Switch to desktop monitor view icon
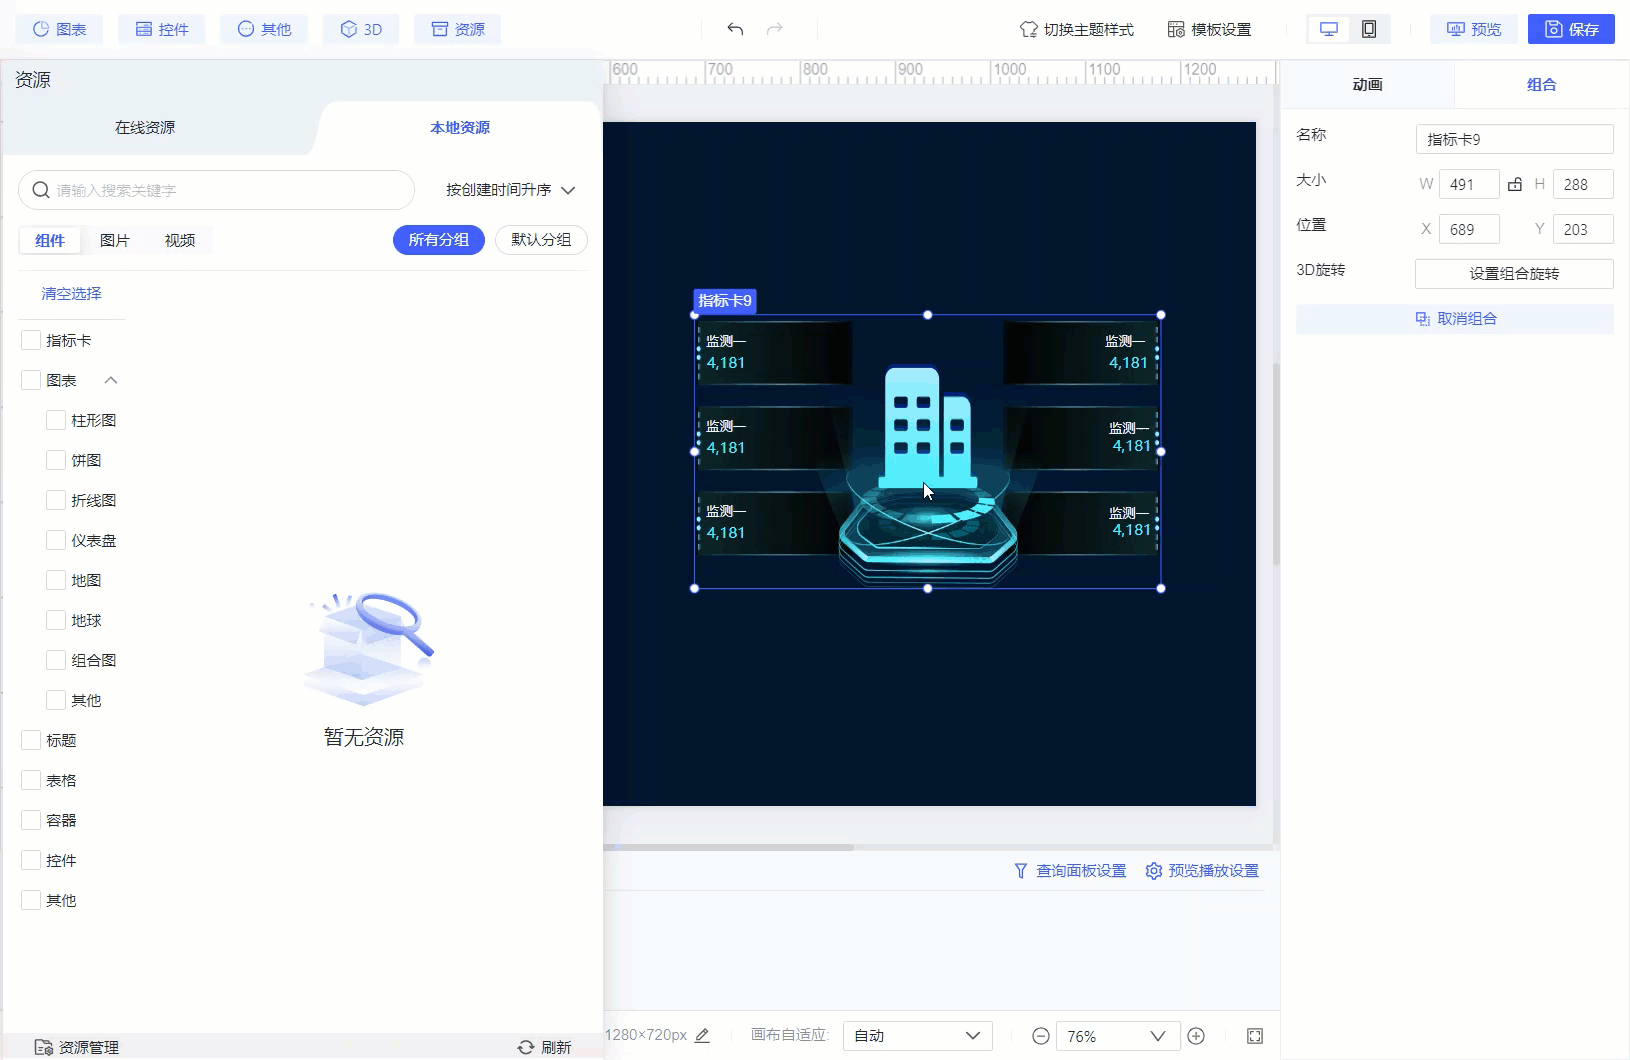This screenshot has height=1060, width=1630. coord(1329,29)
